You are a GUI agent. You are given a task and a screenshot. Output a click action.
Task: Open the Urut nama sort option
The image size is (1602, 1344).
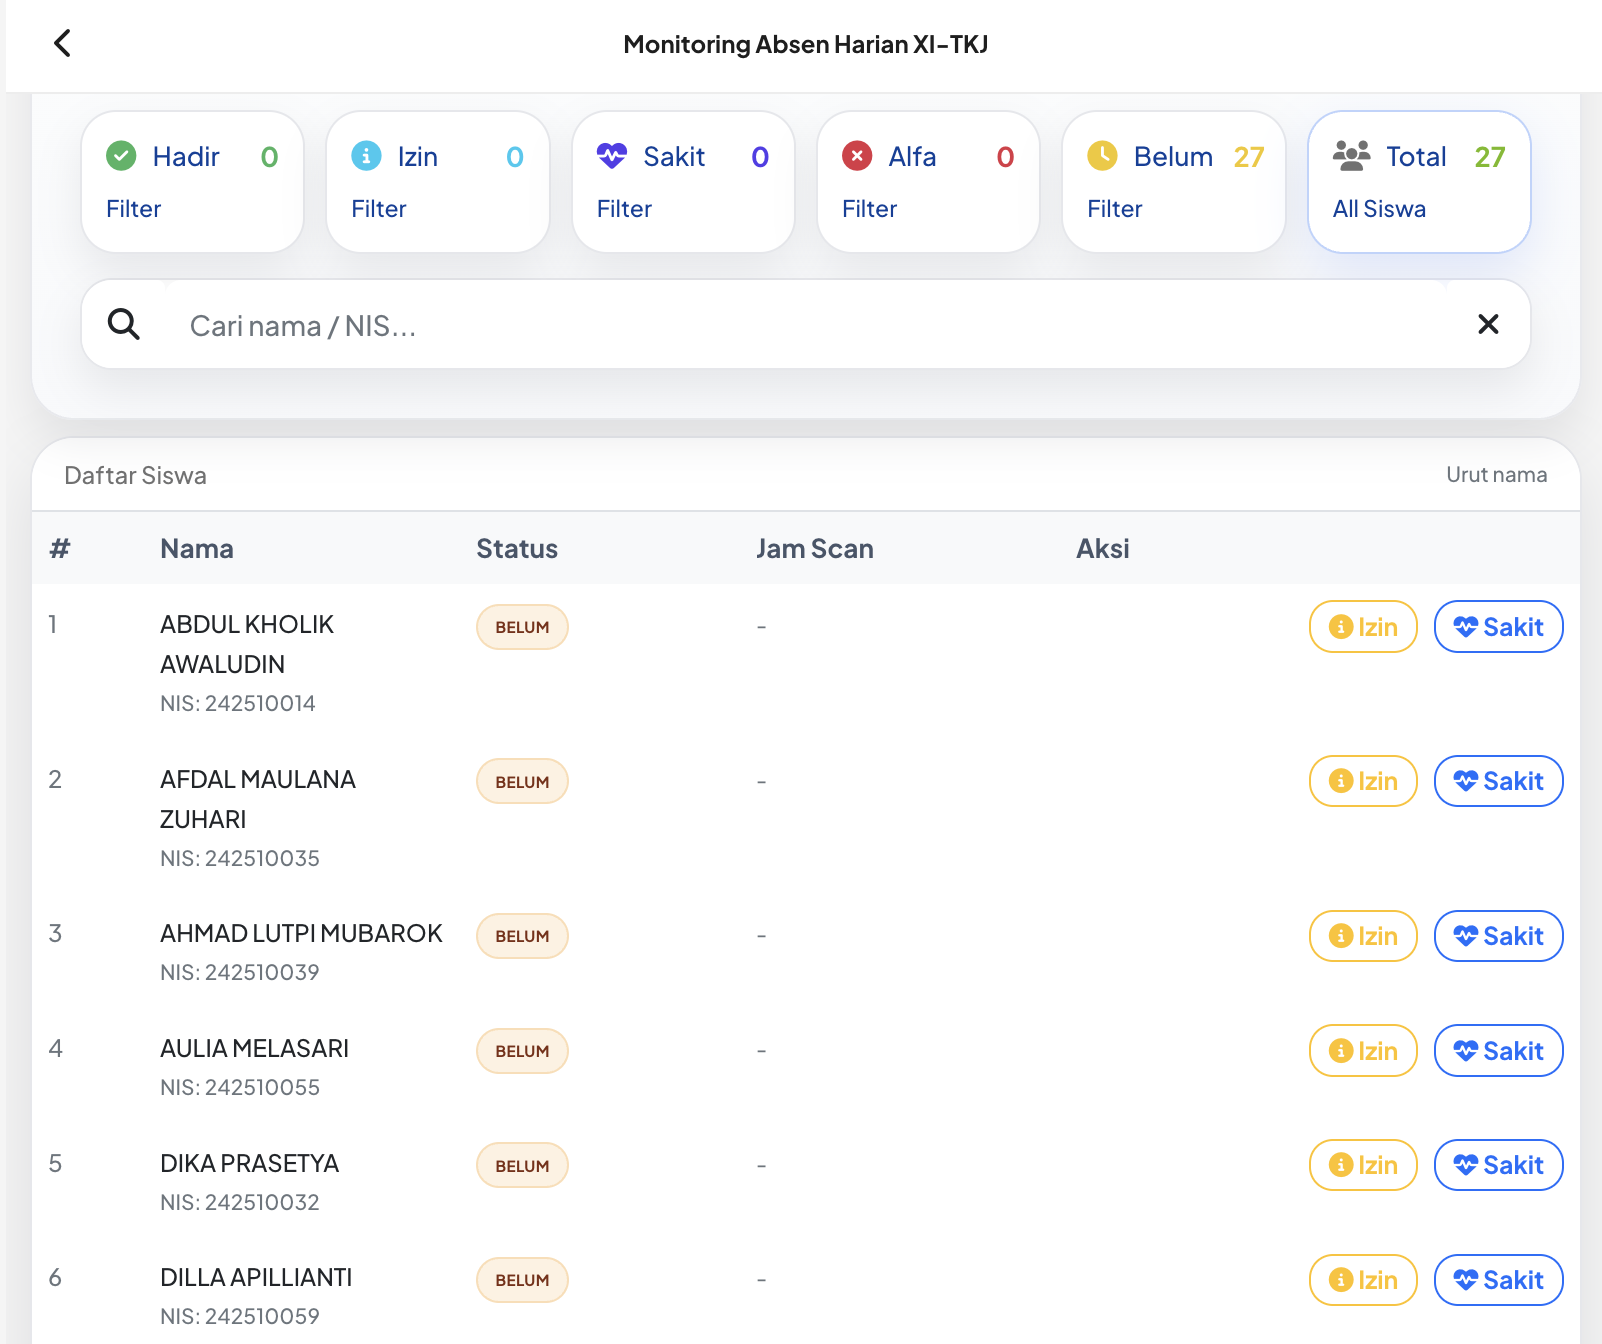pos(1496,475)
